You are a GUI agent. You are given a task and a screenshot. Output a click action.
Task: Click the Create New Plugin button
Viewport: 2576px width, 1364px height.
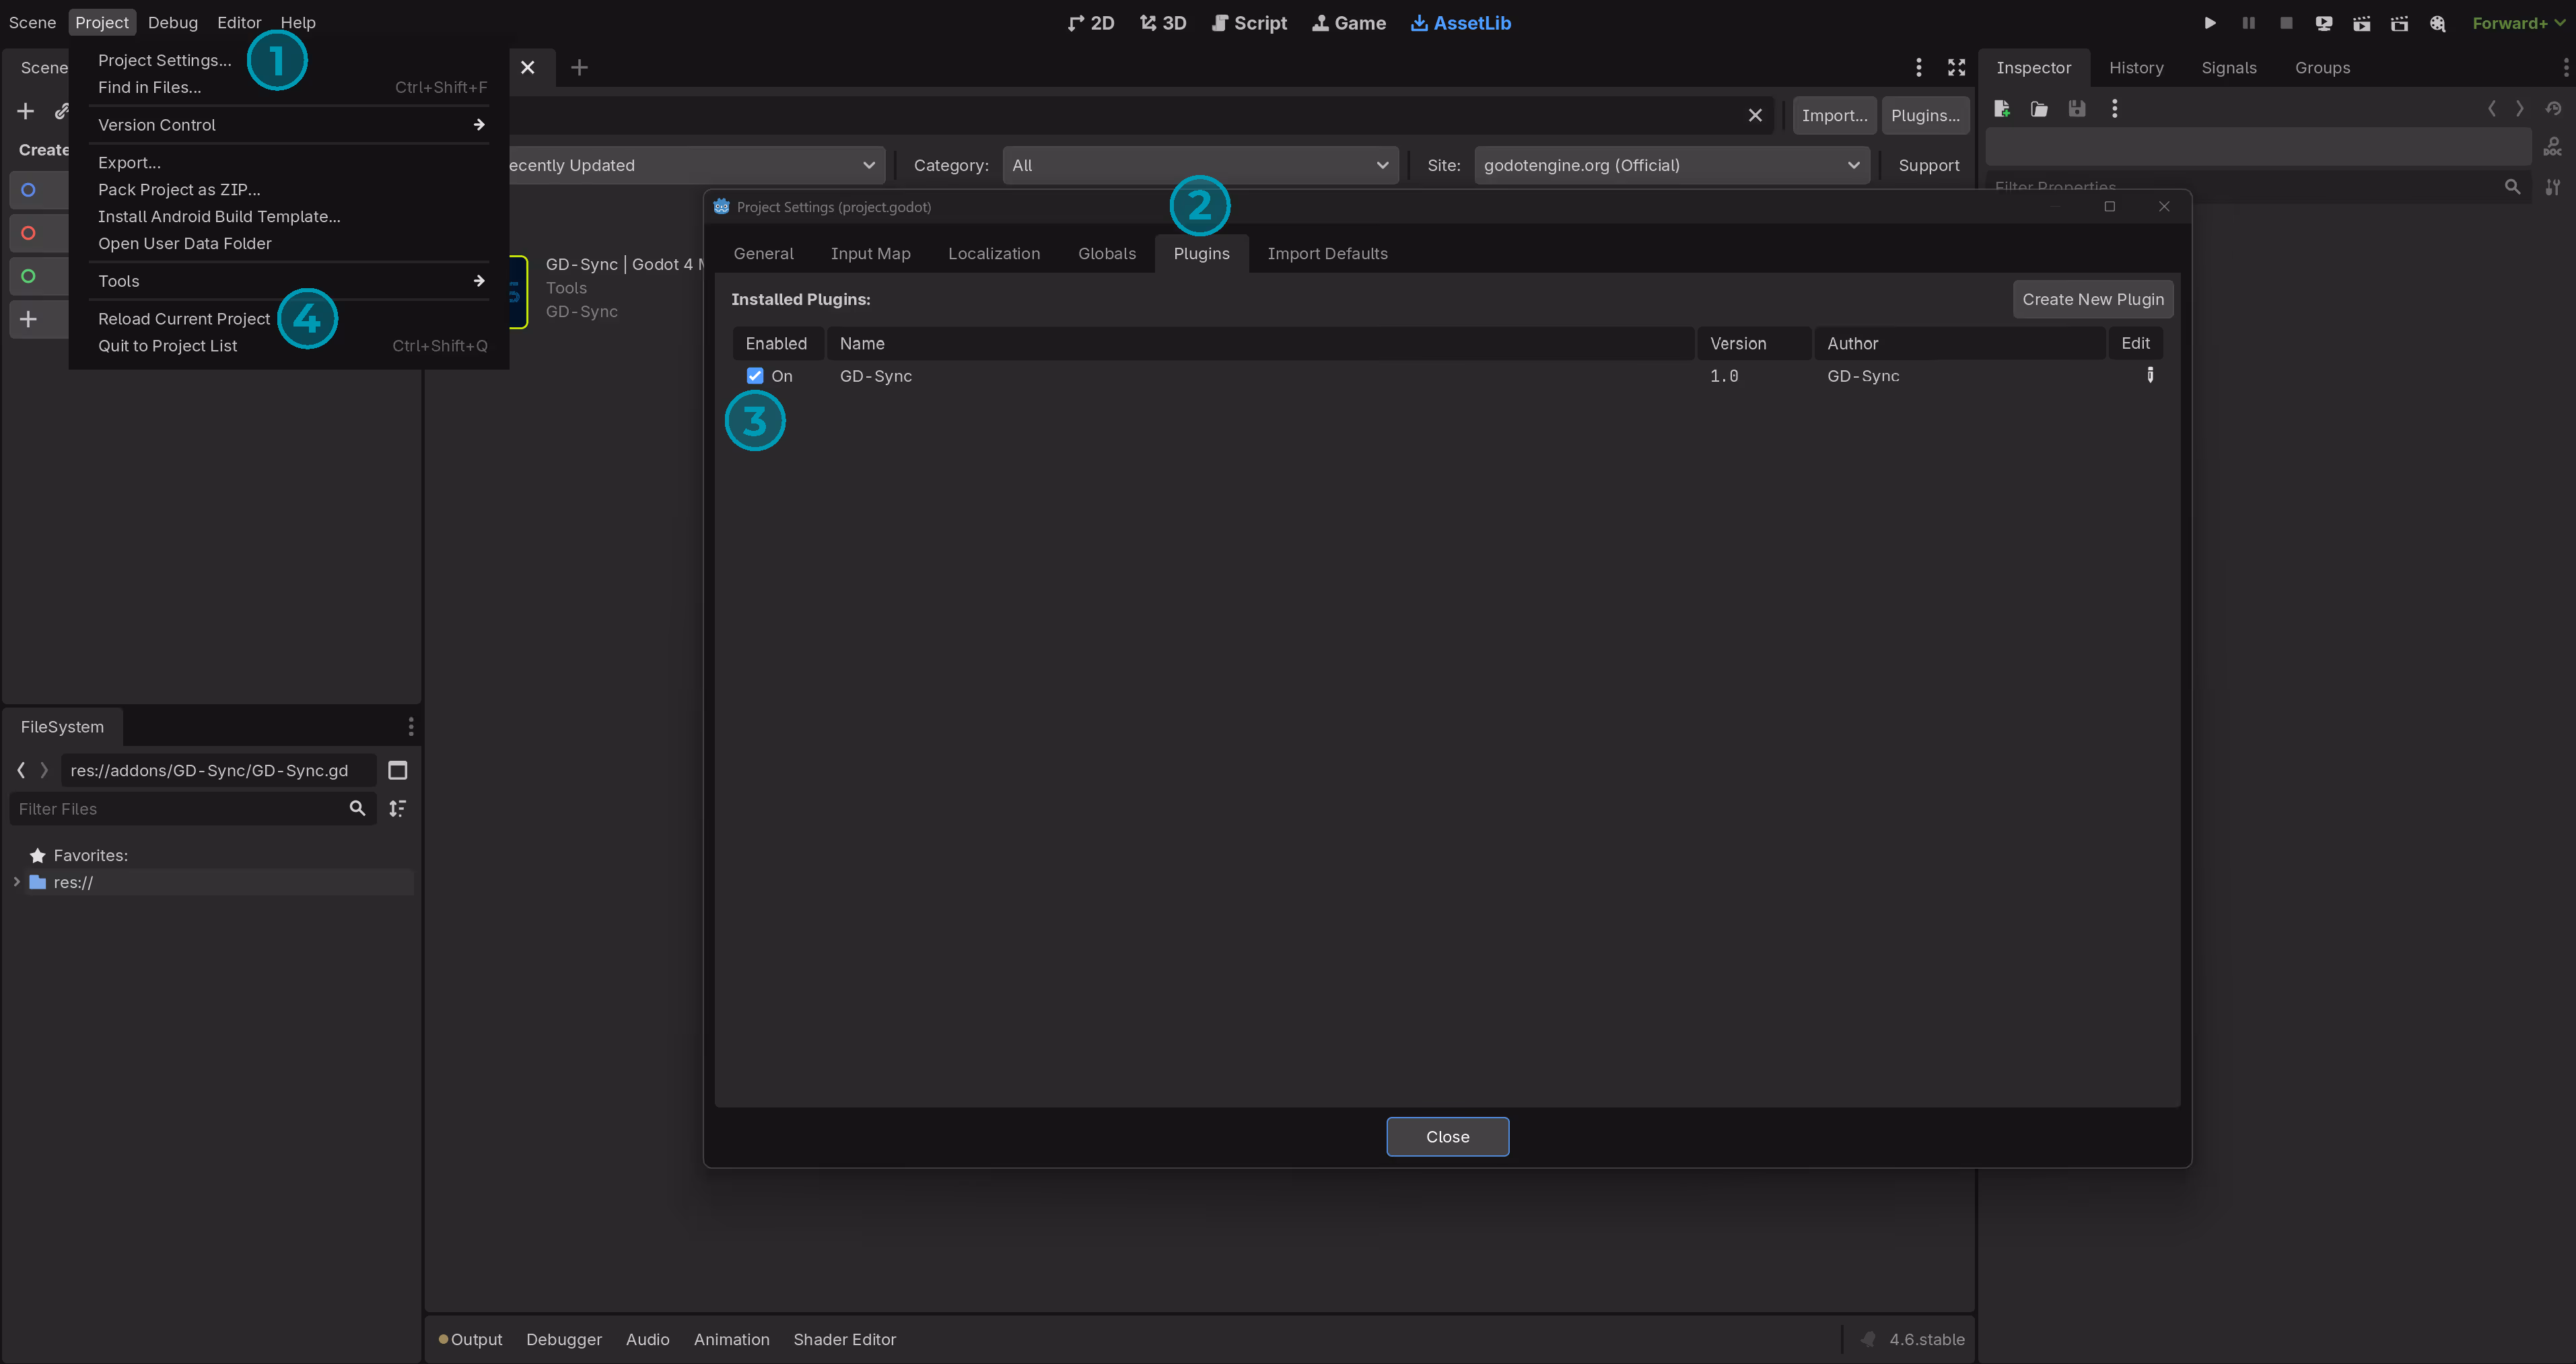tap(2092, 299)
